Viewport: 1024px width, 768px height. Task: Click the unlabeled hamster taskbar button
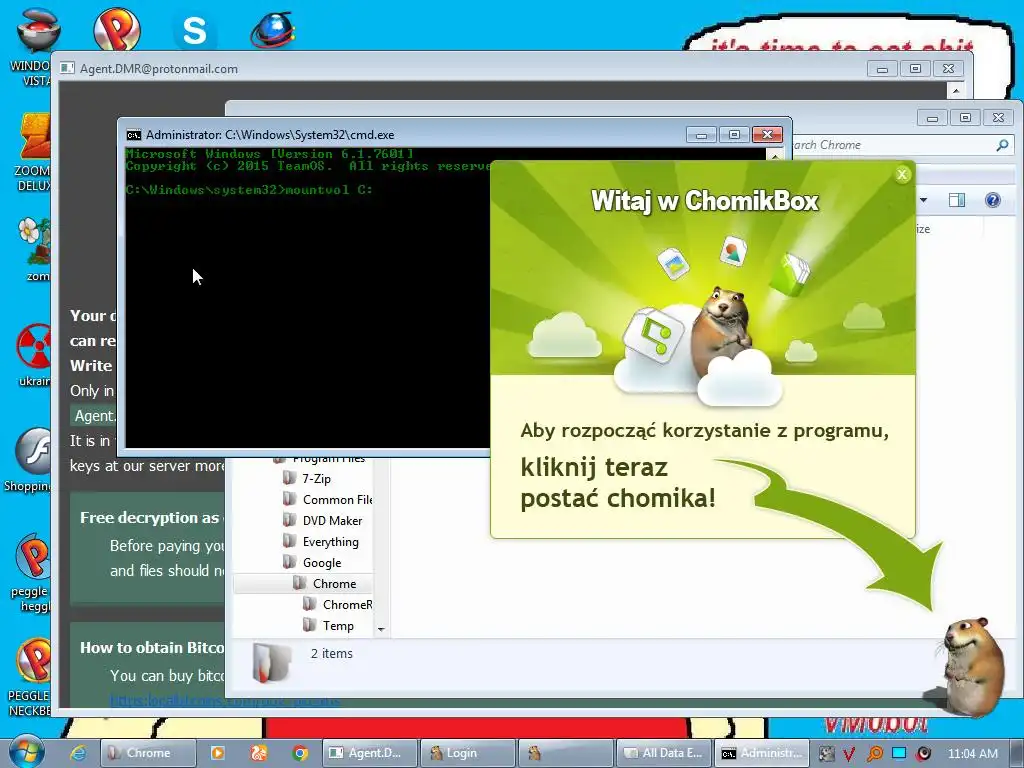coord(566,753)
